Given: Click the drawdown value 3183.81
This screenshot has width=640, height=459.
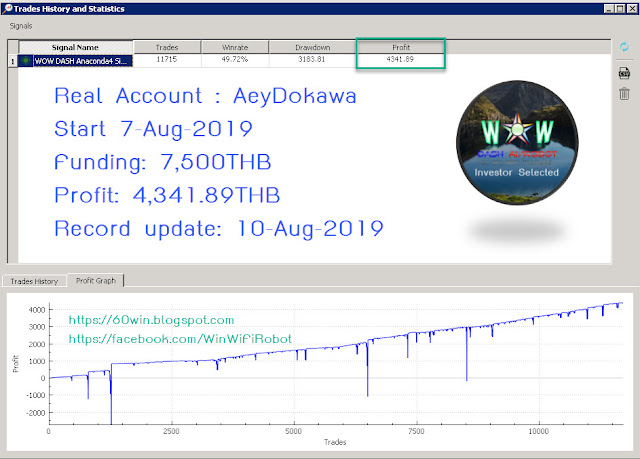Looking at the screenshot, I should (x=312, y=60).
